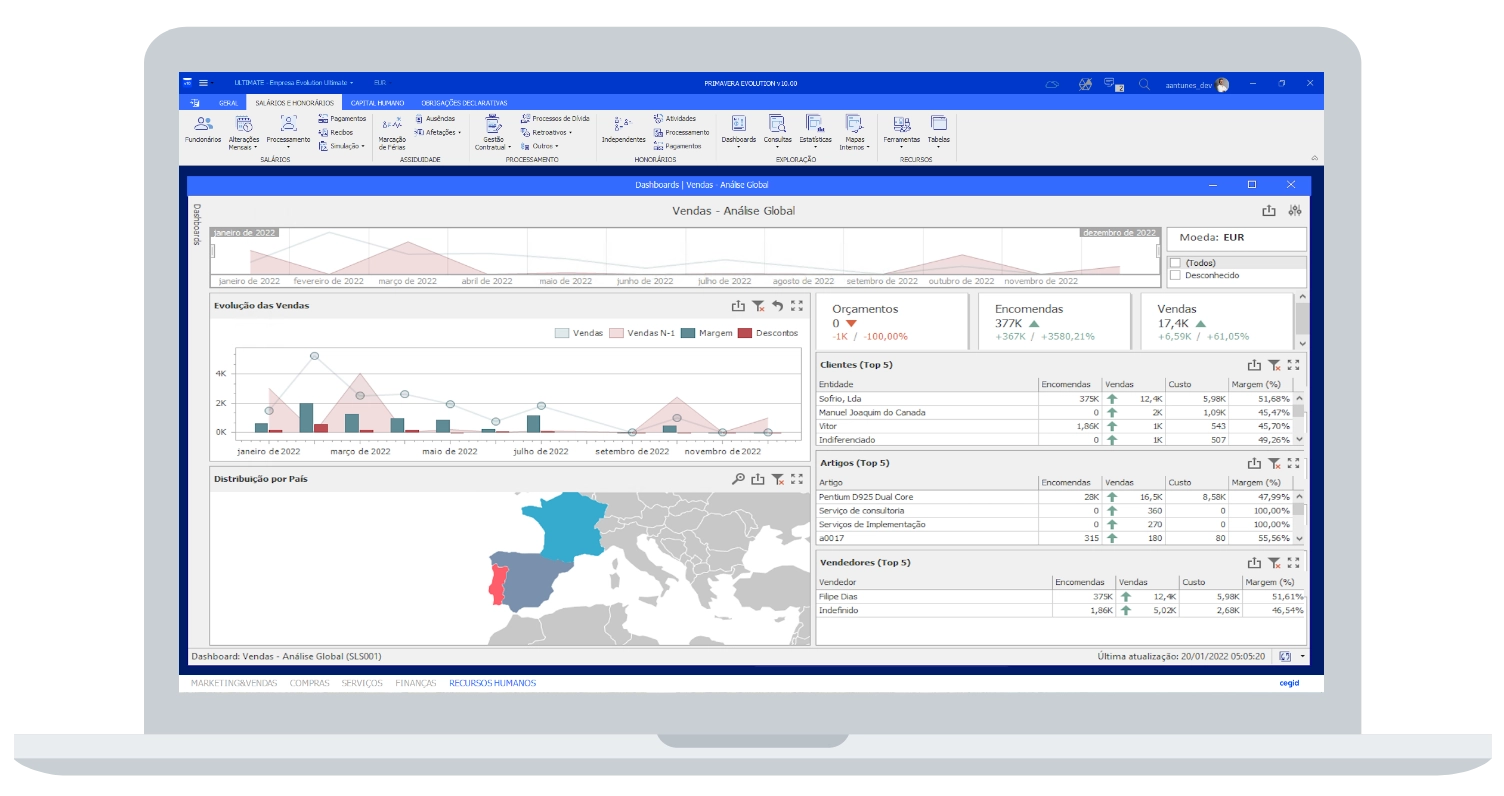Image resolution: width=1504 pixels, height=796 pixels.
Task: Open the RECURSOS HUMANOS module
Action: [492, 683]
